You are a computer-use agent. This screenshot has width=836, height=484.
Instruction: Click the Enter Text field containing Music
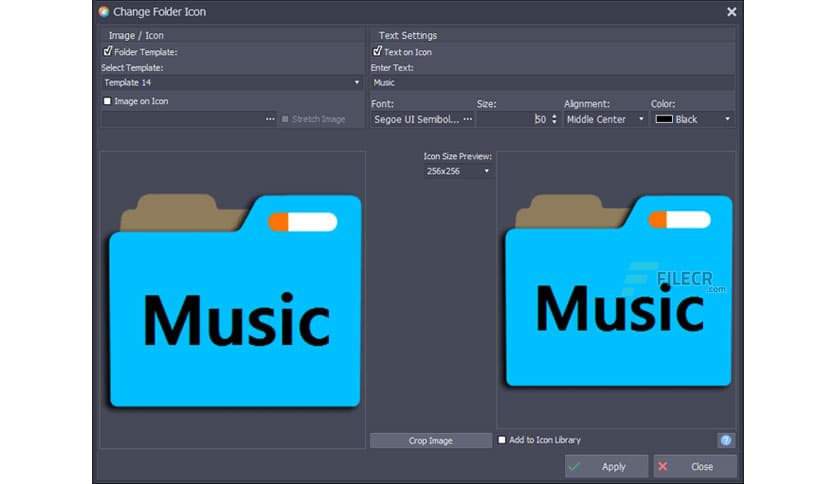[552, 83]
